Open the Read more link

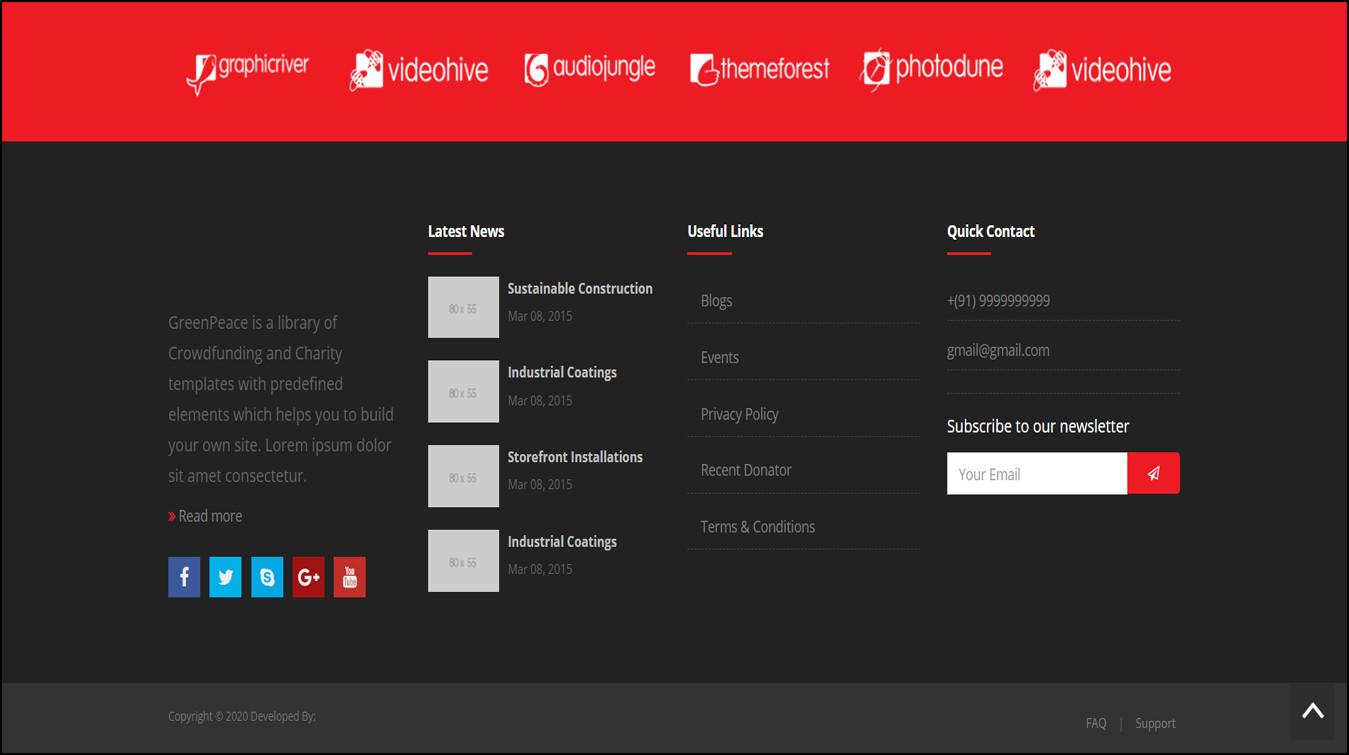210,516
